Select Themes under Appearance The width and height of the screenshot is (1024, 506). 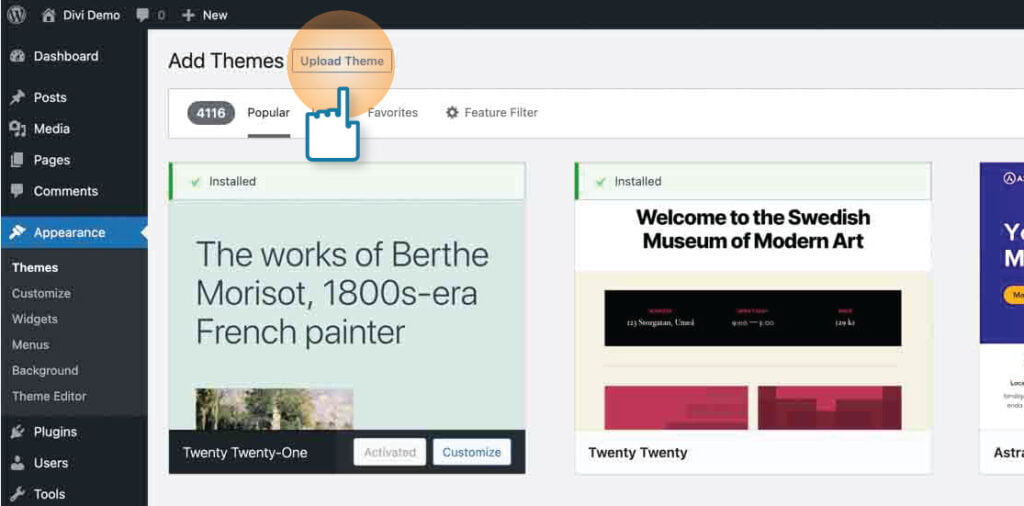(x=35, y=268)
